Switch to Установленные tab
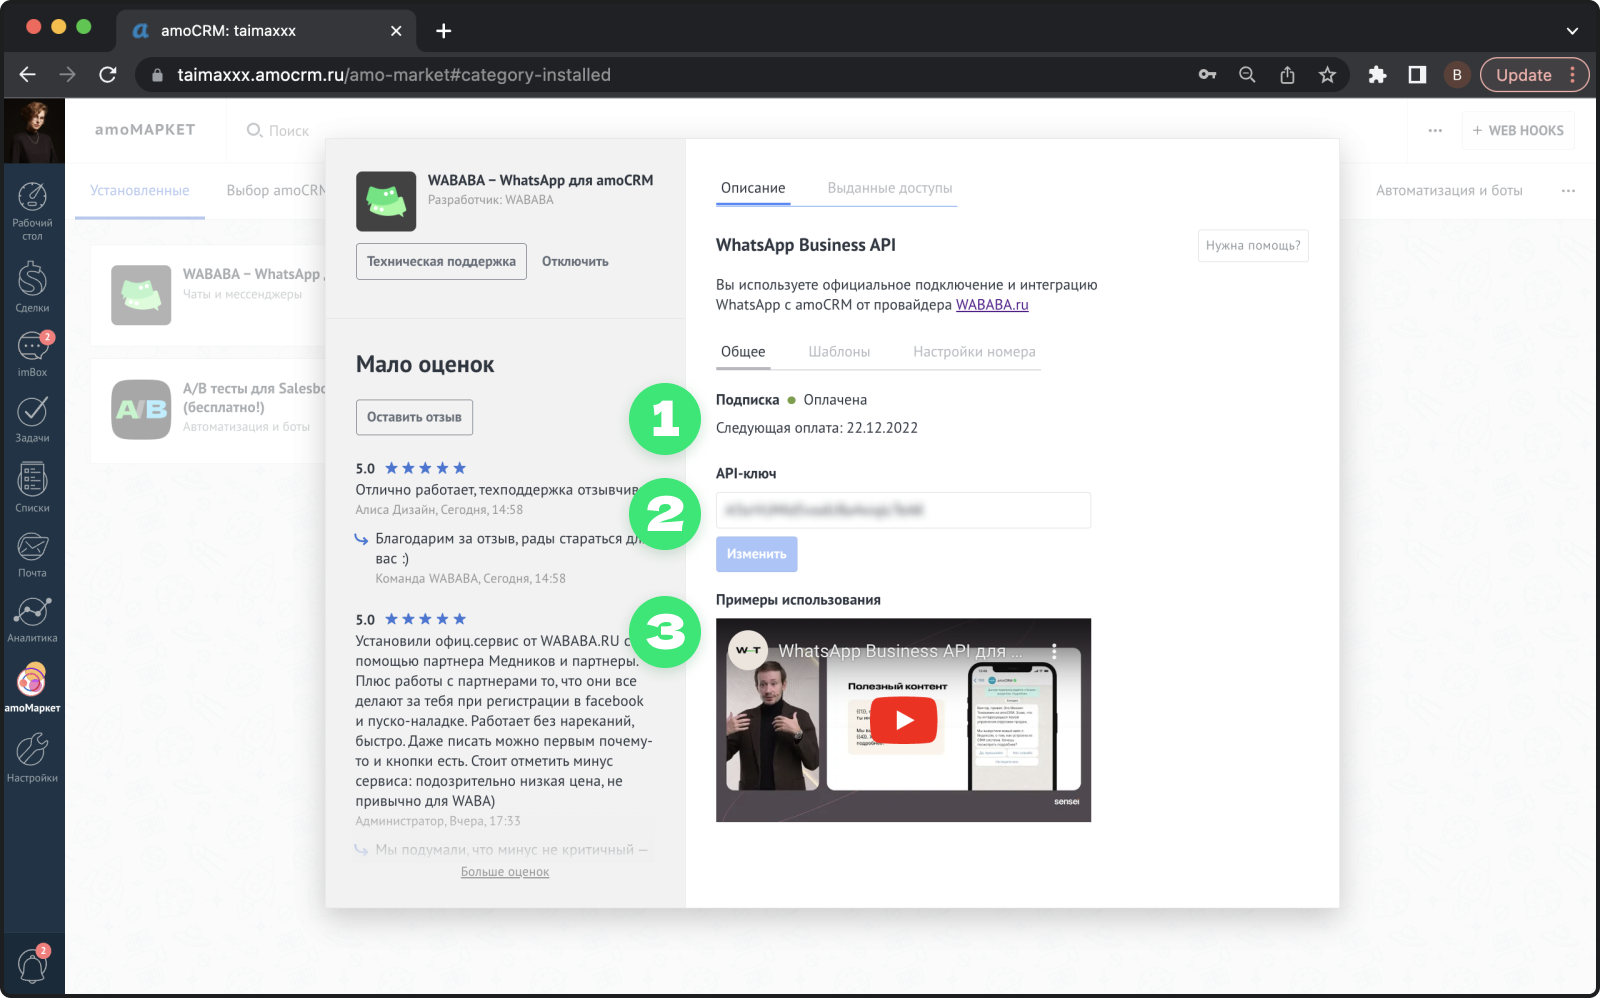The image size is (1600, 998). [x=139, y=190]
